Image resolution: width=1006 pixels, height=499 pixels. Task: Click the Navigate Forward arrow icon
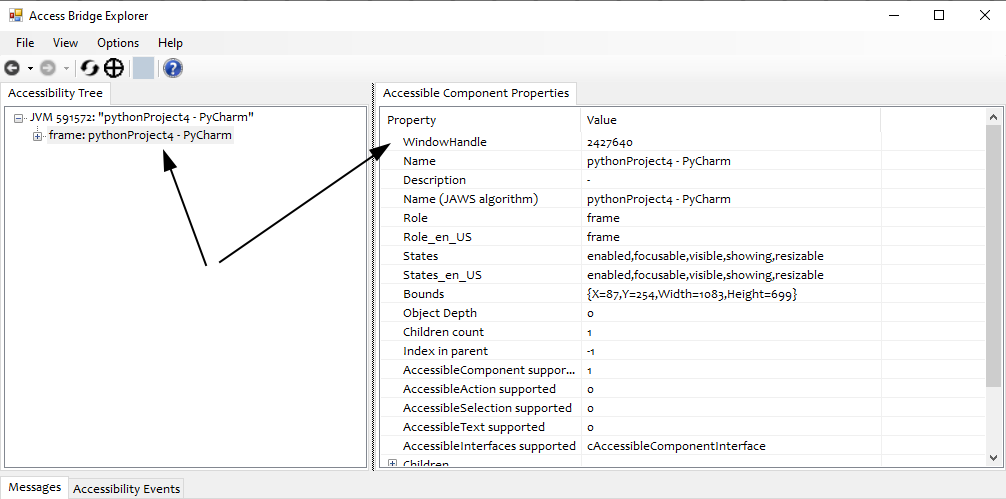[48, 68]
